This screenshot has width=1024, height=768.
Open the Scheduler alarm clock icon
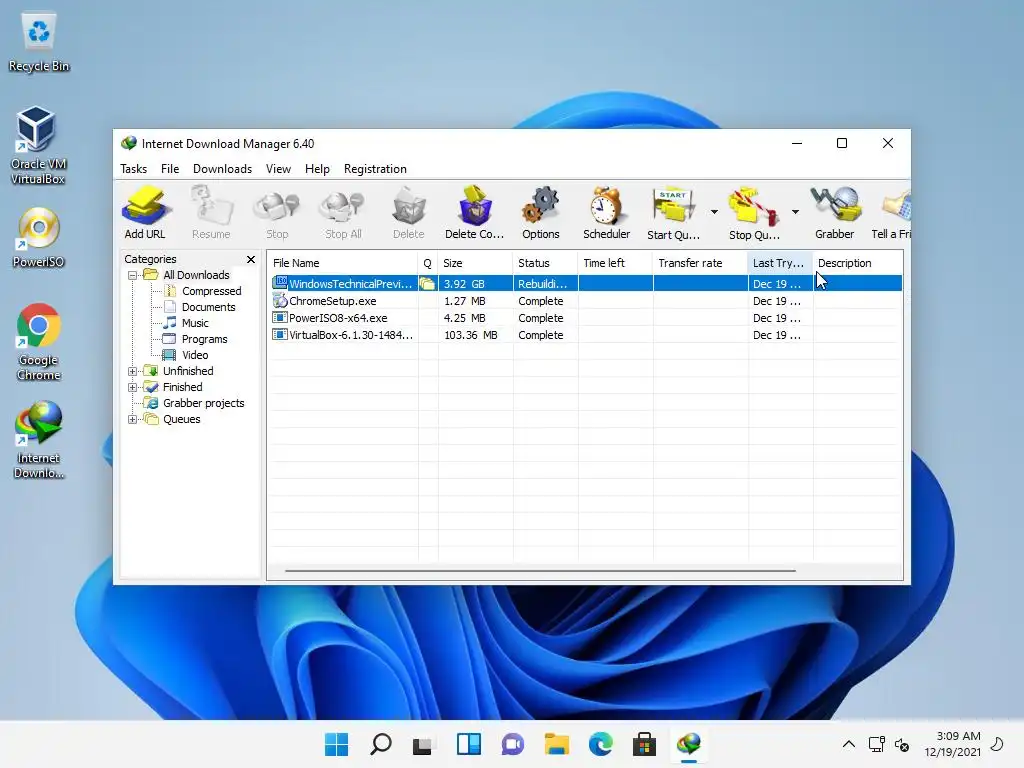(606, 213)
